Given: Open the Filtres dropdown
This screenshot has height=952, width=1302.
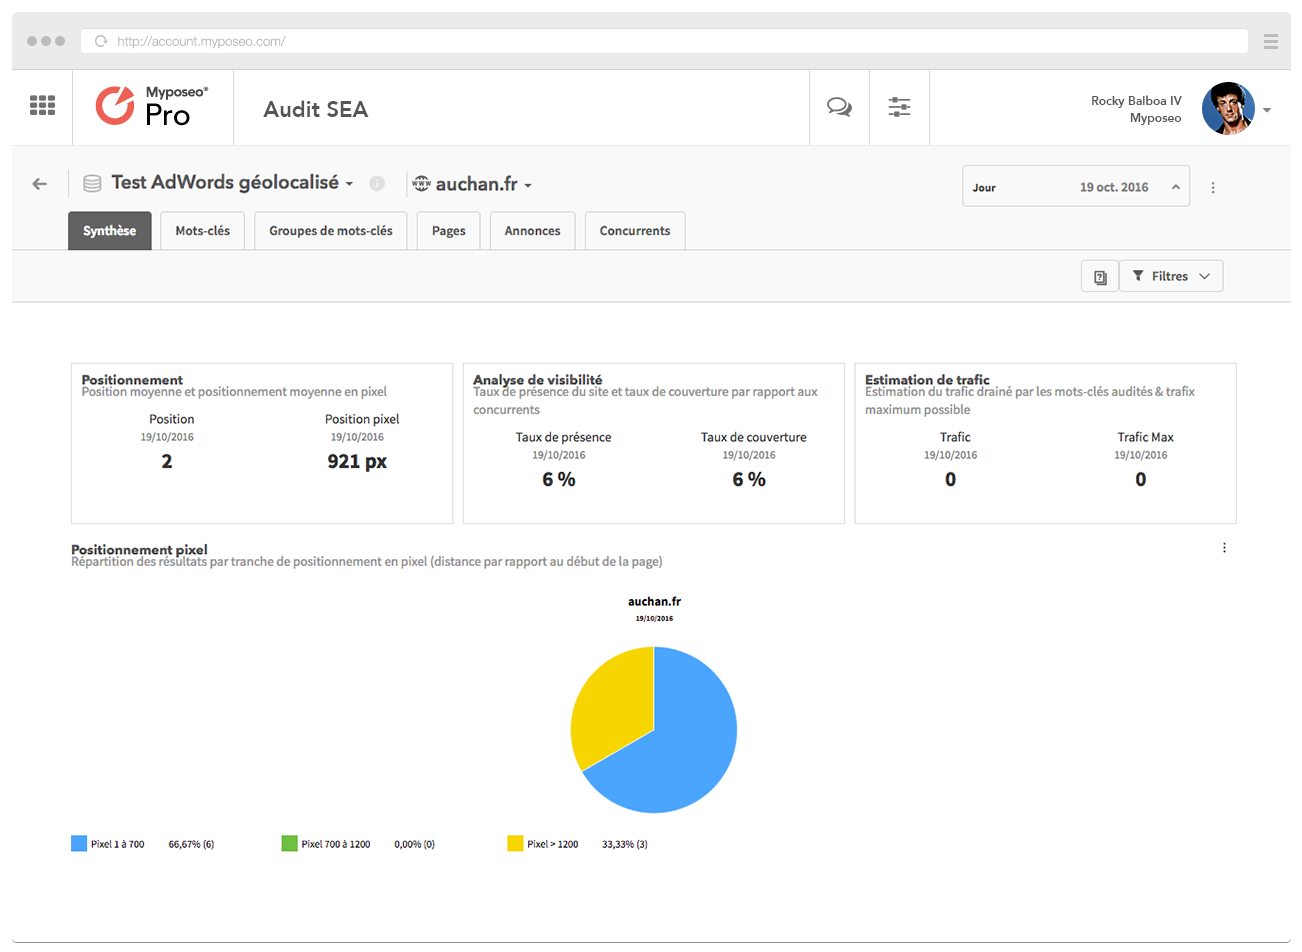Looking at the screenshot, I should click(x=1171, y=276).
